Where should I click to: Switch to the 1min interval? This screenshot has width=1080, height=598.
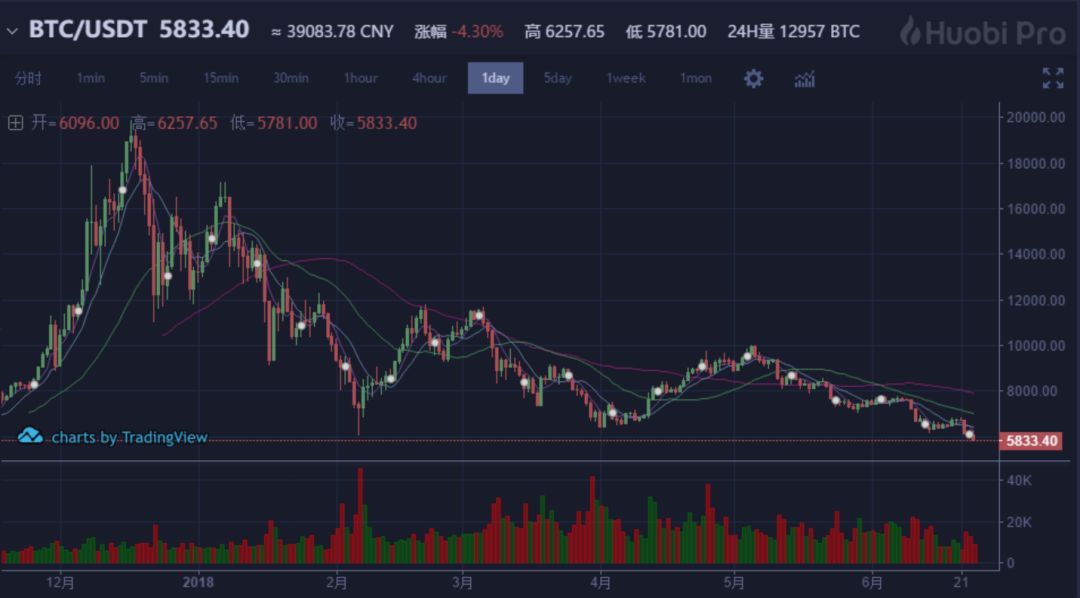(x=90, y=78)
